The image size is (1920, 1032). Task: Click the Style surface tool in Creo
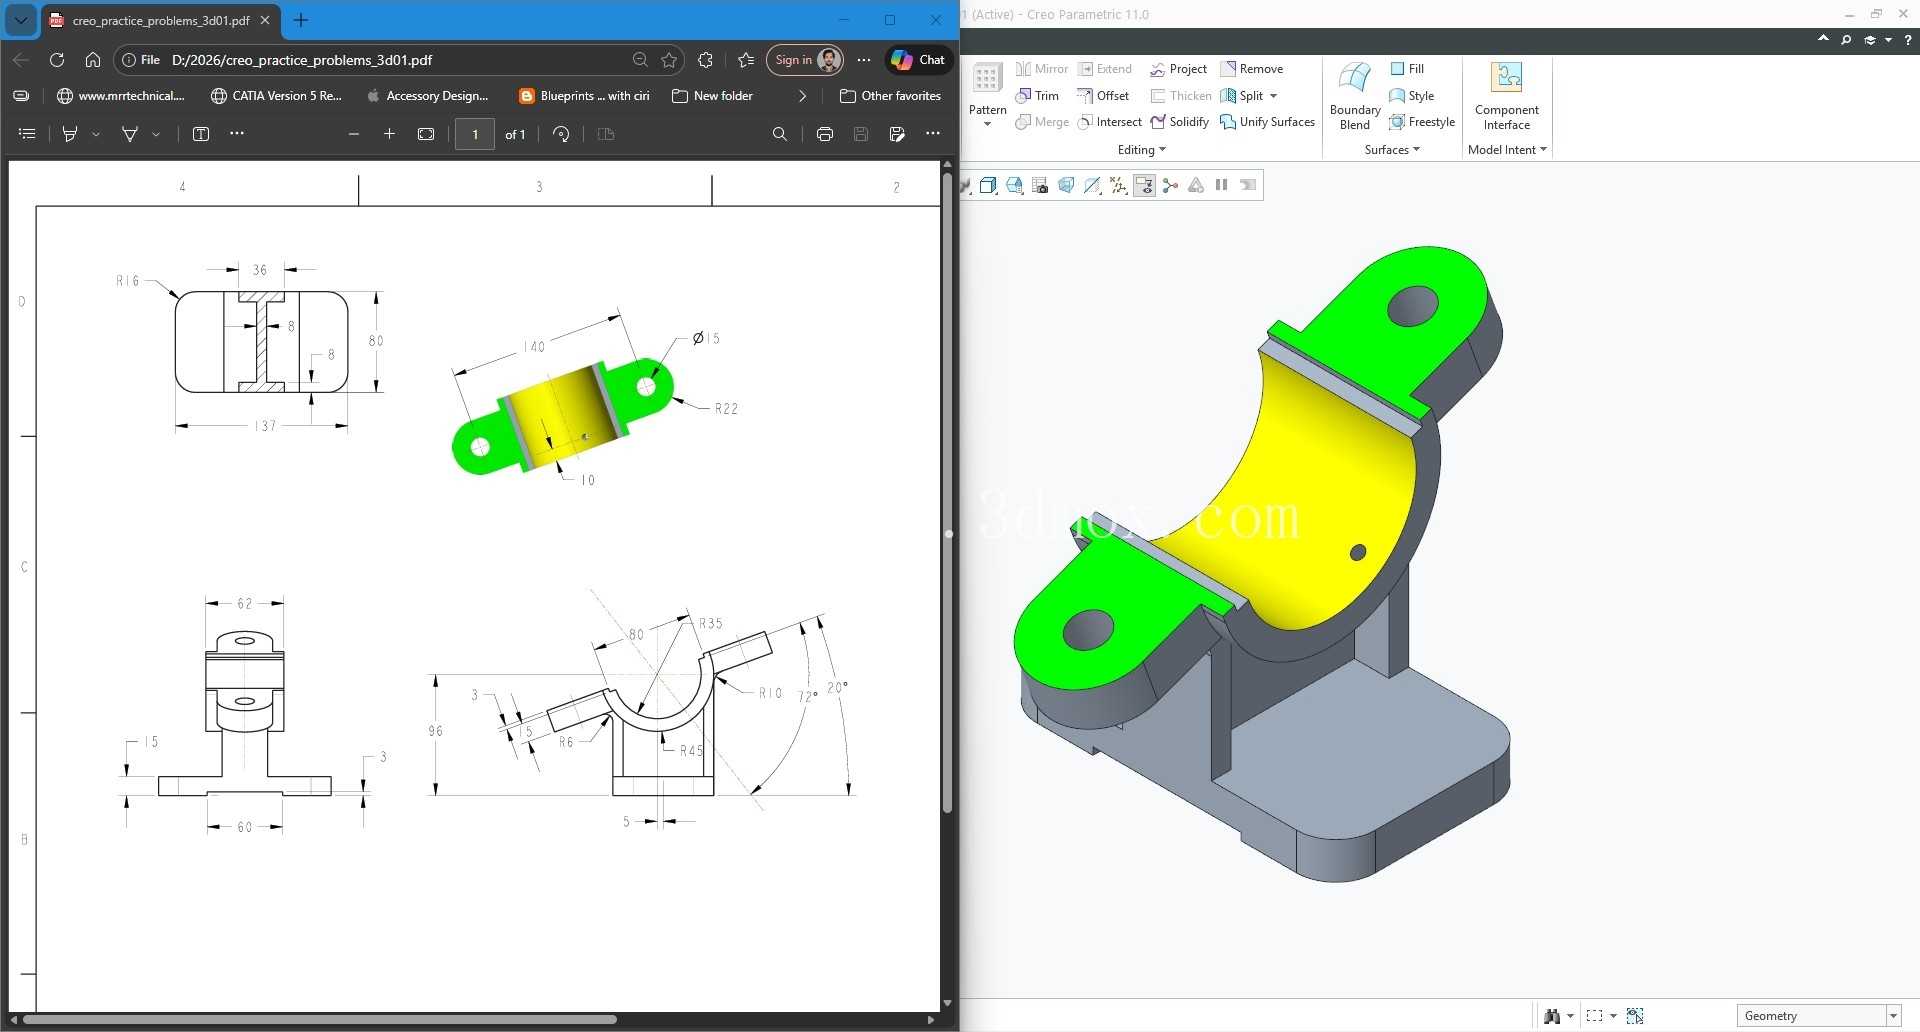[1412, 96]
